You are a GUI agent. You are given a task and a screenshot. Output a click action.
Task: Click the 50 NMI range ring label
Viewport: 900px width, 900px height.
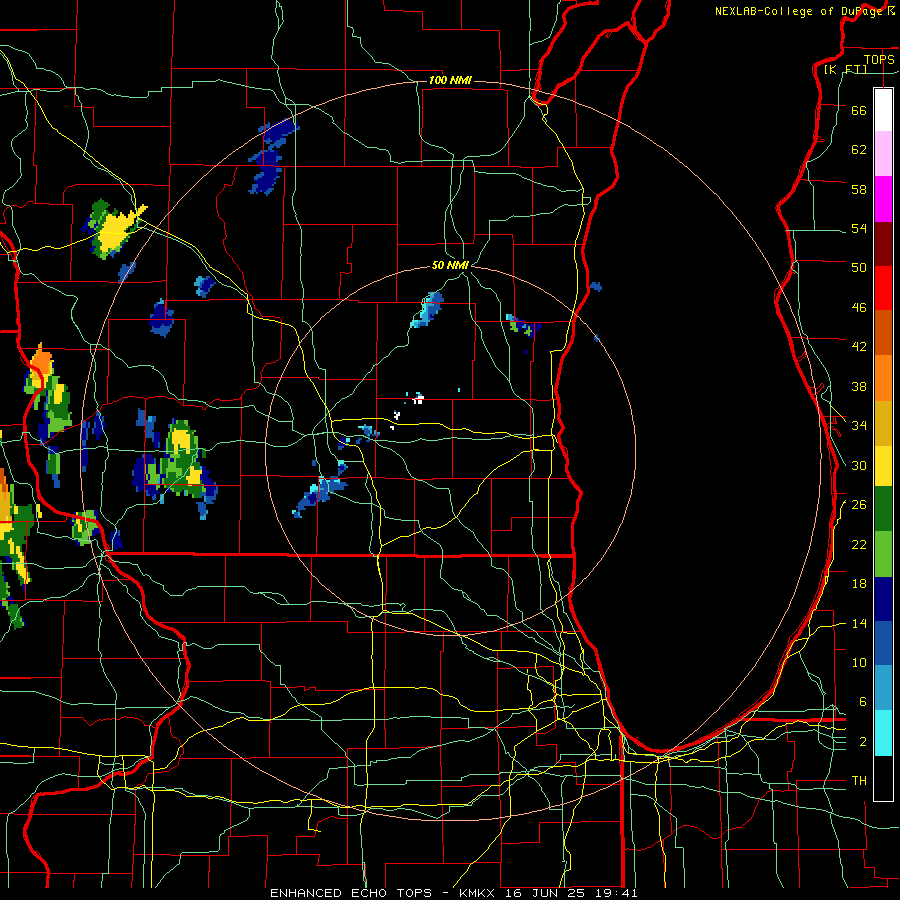[450, 265]
